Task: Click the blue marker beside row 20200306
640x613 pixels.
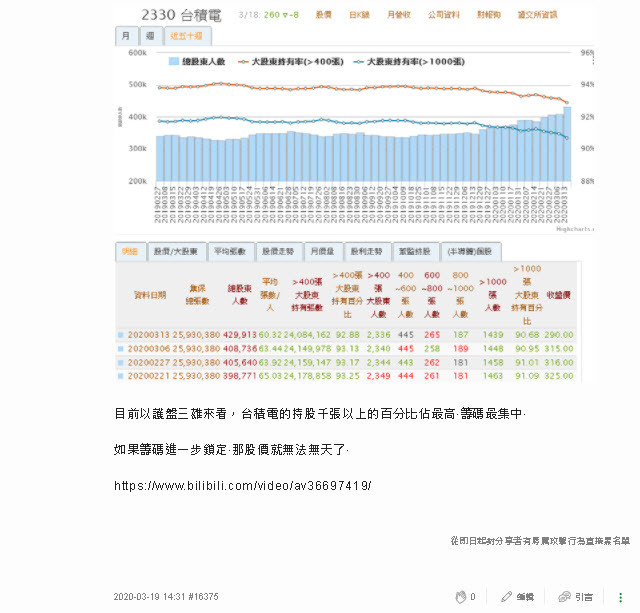Action: (120, 349)
